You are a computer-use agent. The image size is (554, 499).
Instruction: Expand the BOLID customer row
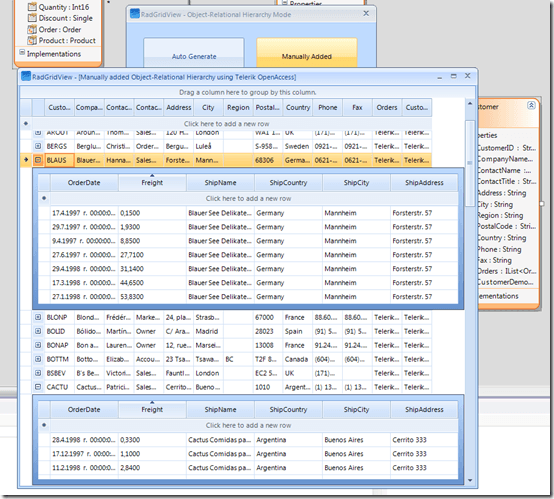38,331
